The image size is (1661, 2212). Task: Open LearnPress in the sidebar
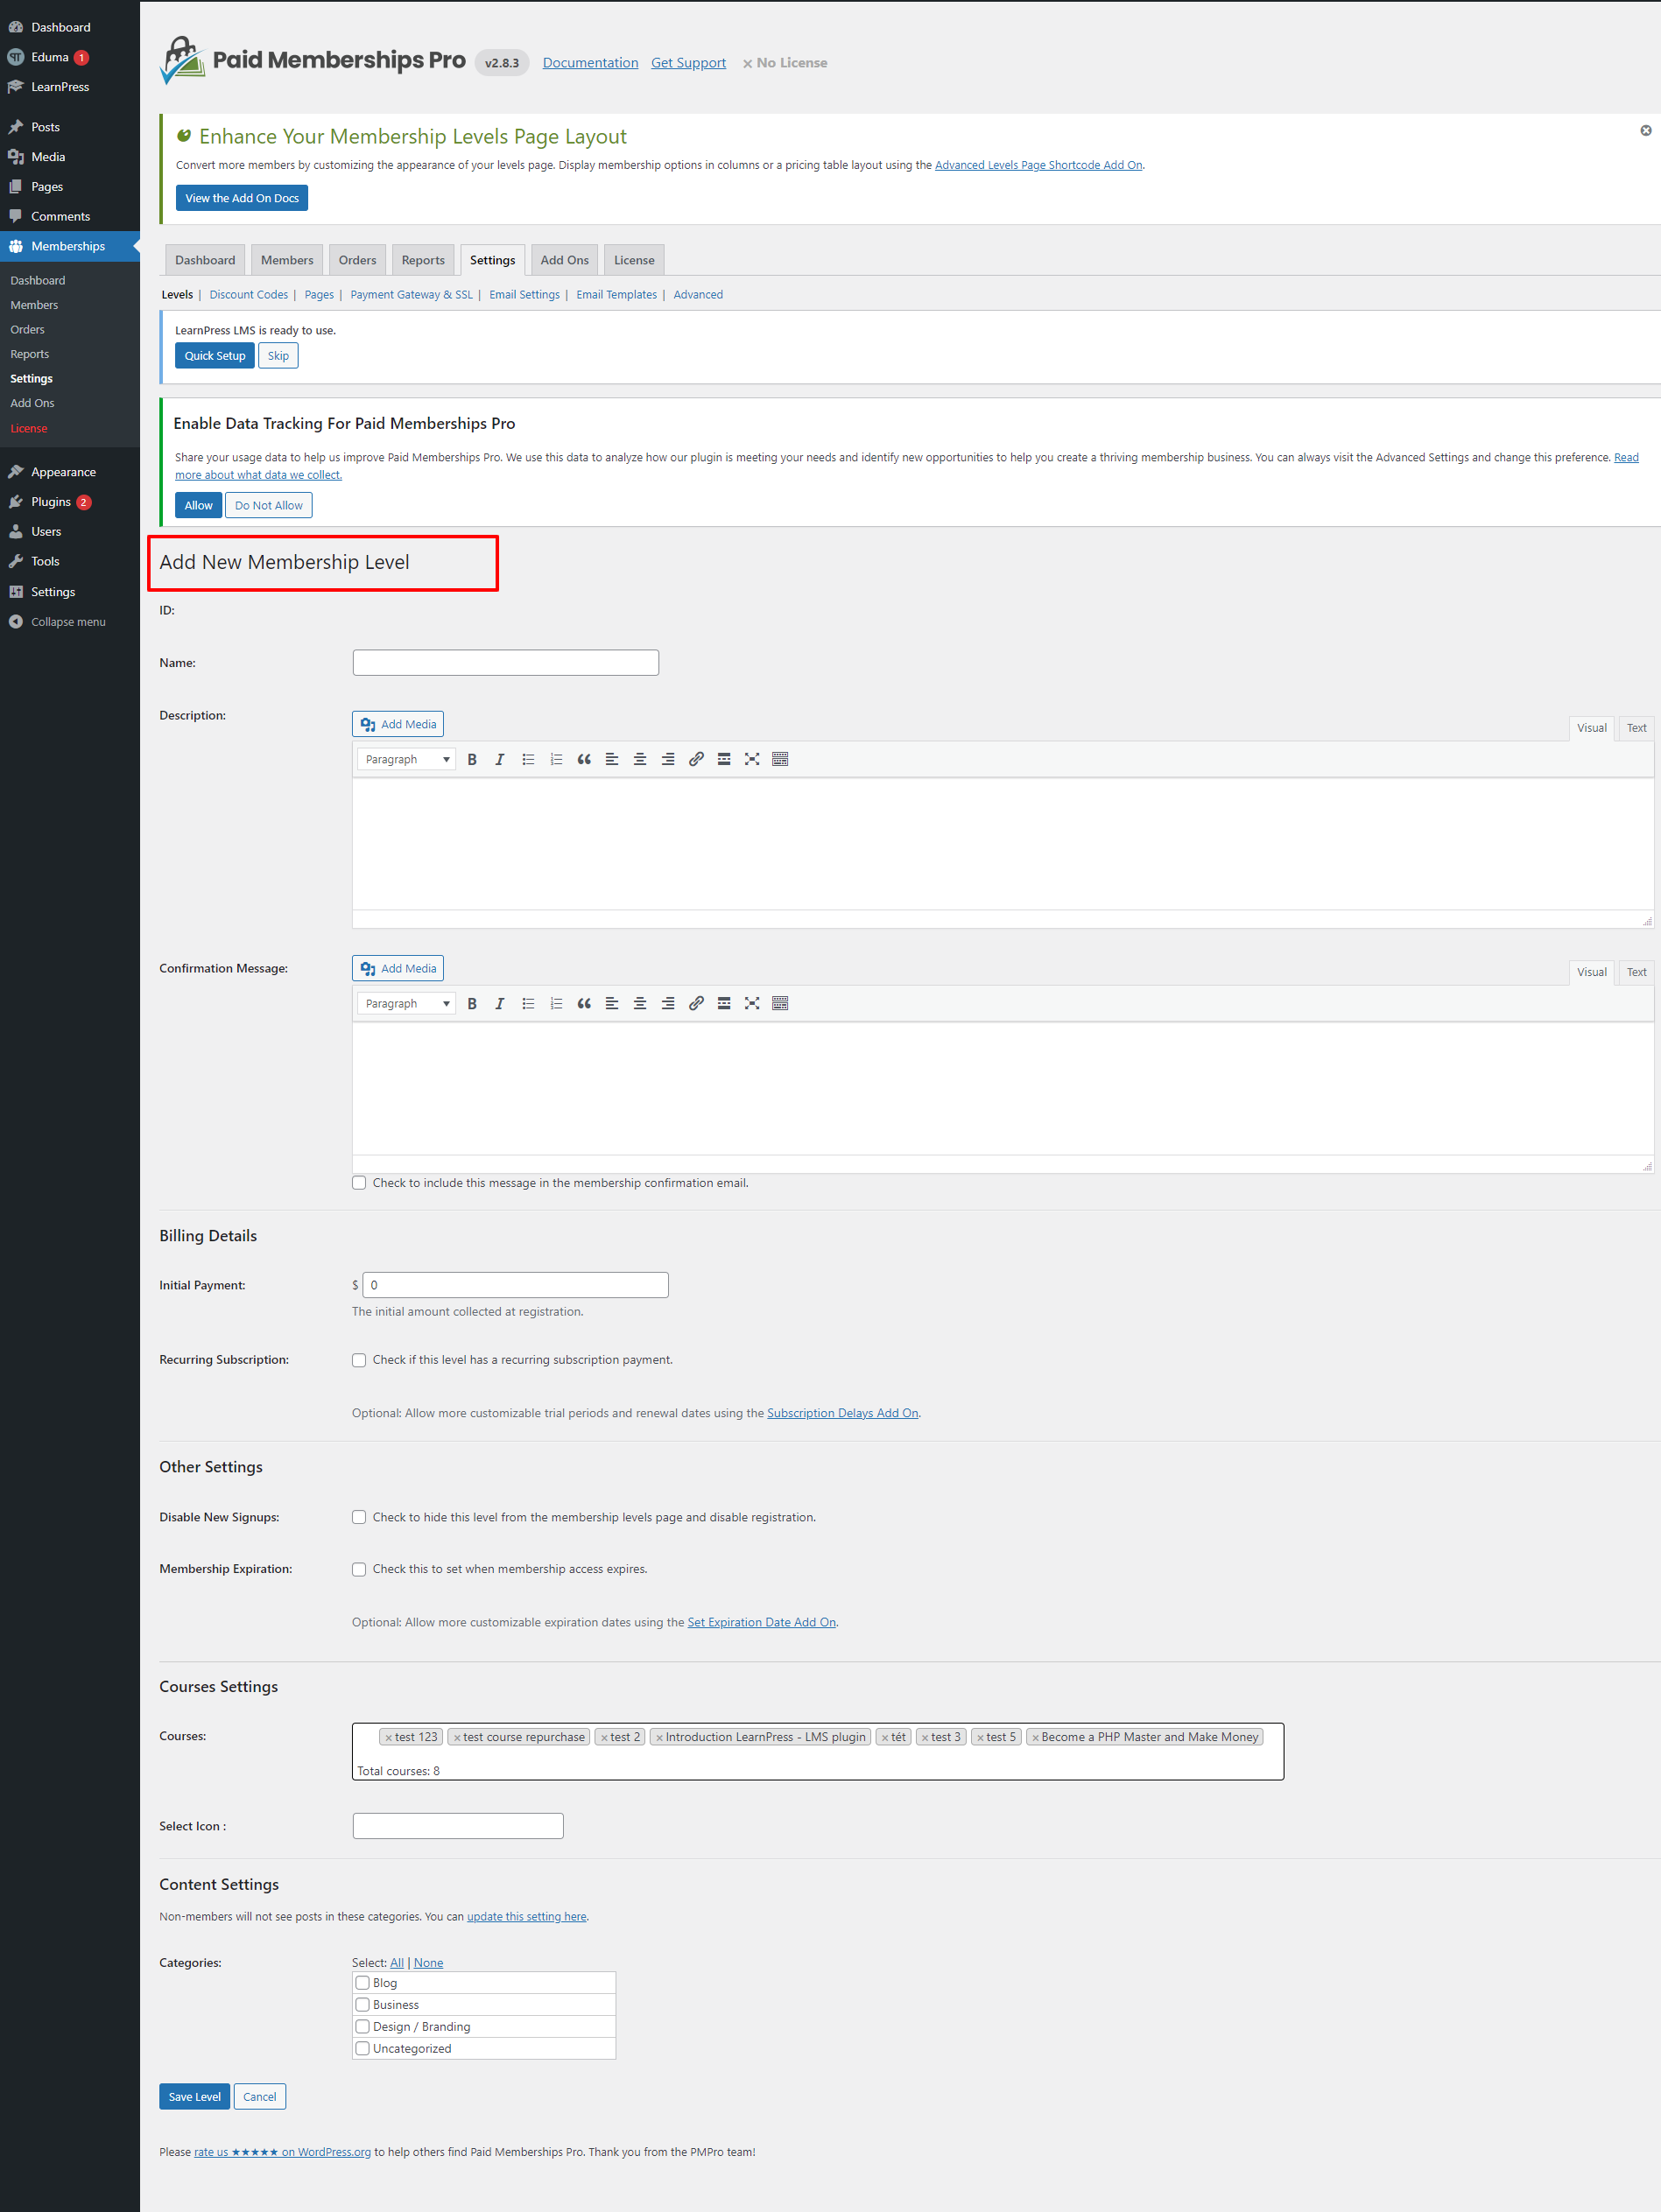(60, 87)
